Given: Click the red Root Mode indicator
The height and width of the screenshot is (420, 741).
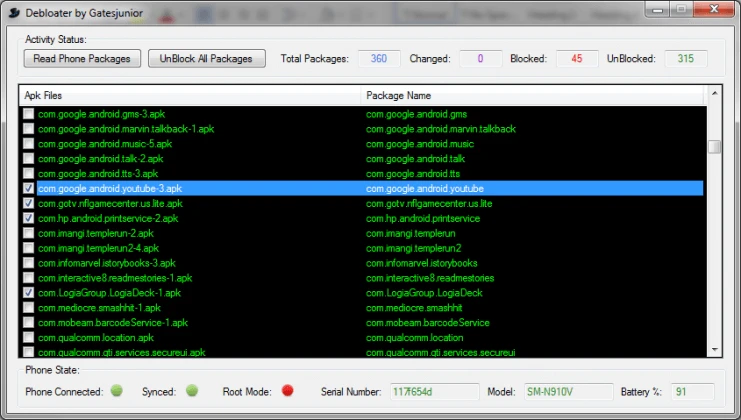Looking at the screenshot, I should [x=288, y=390].
